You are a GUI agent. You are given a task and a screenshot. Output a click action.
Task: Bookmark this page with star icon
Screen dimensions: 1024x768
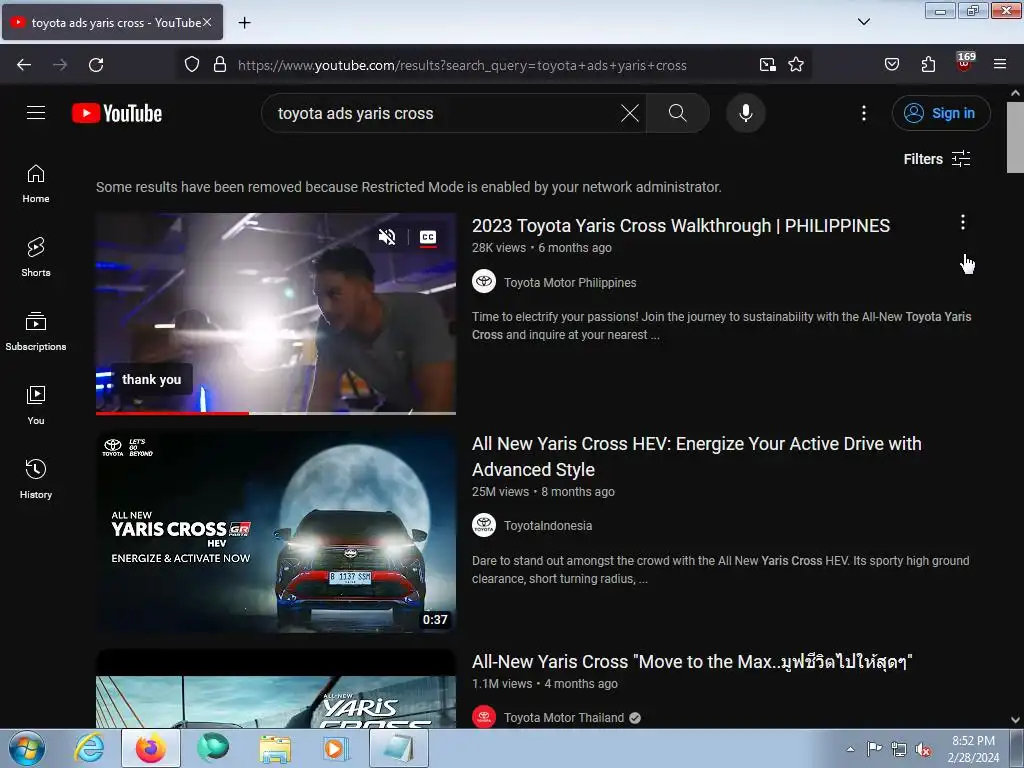[795, 65]
